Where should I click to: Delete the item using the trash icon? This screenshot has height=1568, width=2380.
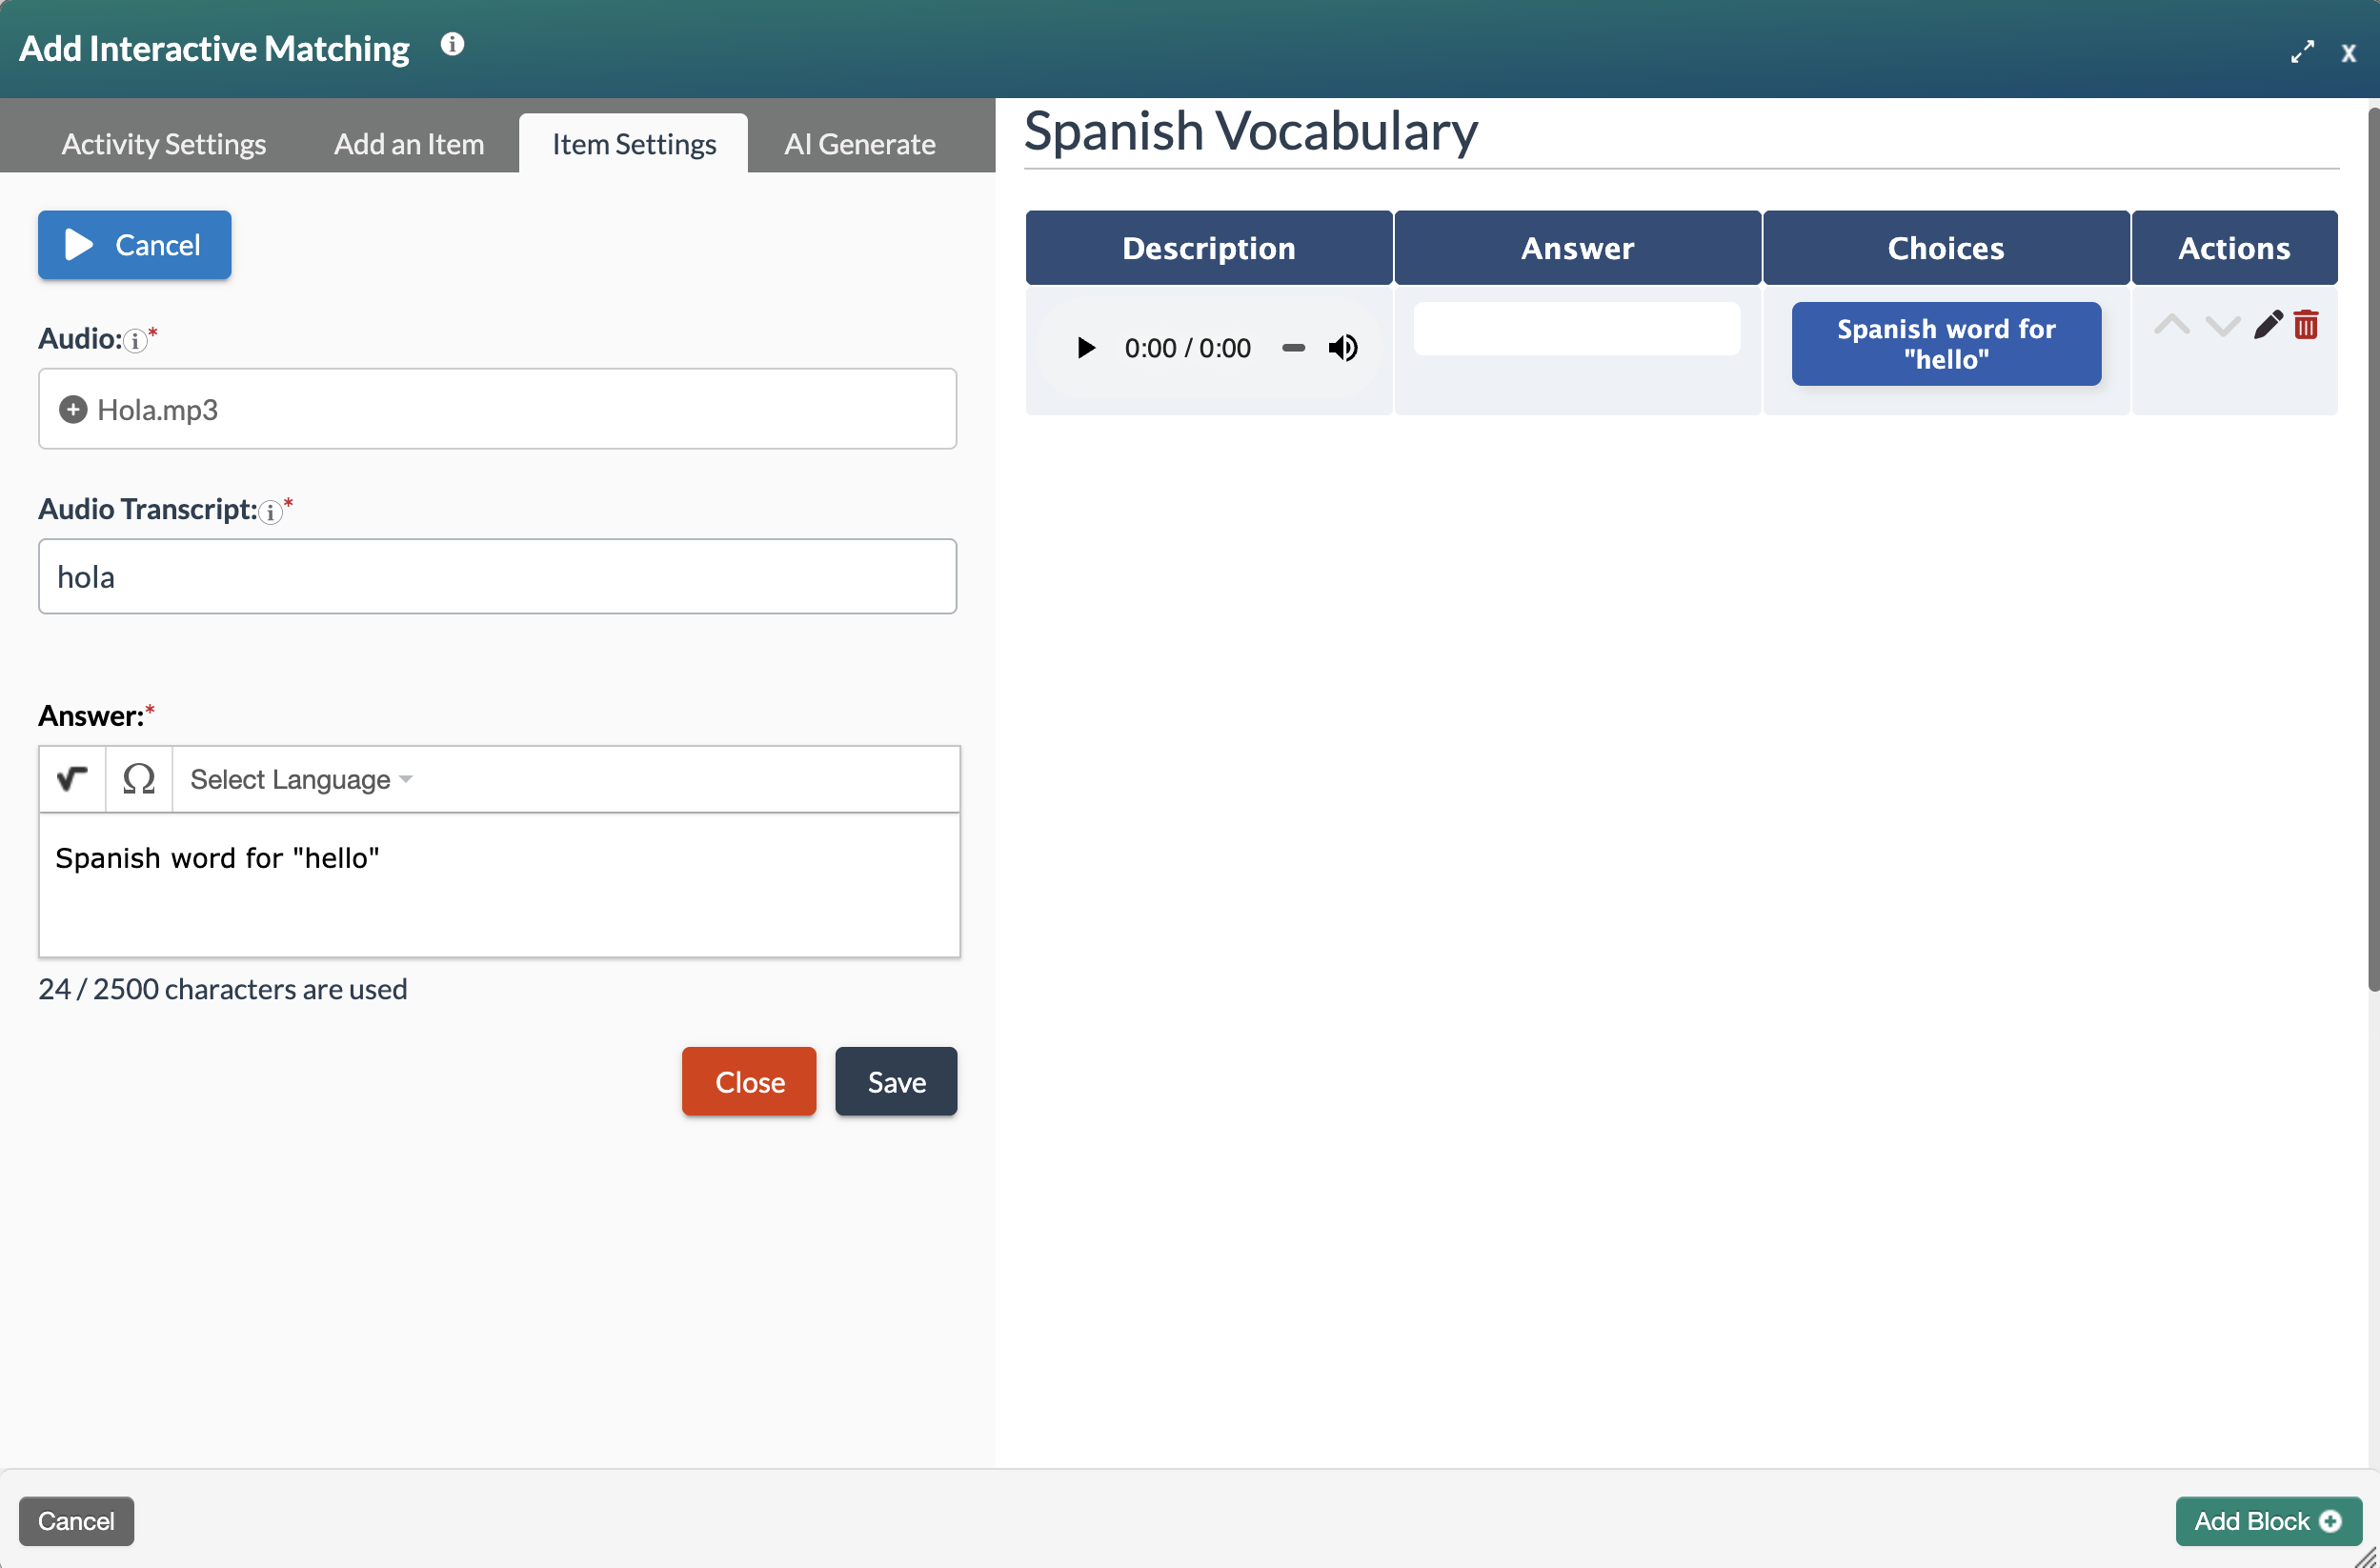[x=2306, y=324]
